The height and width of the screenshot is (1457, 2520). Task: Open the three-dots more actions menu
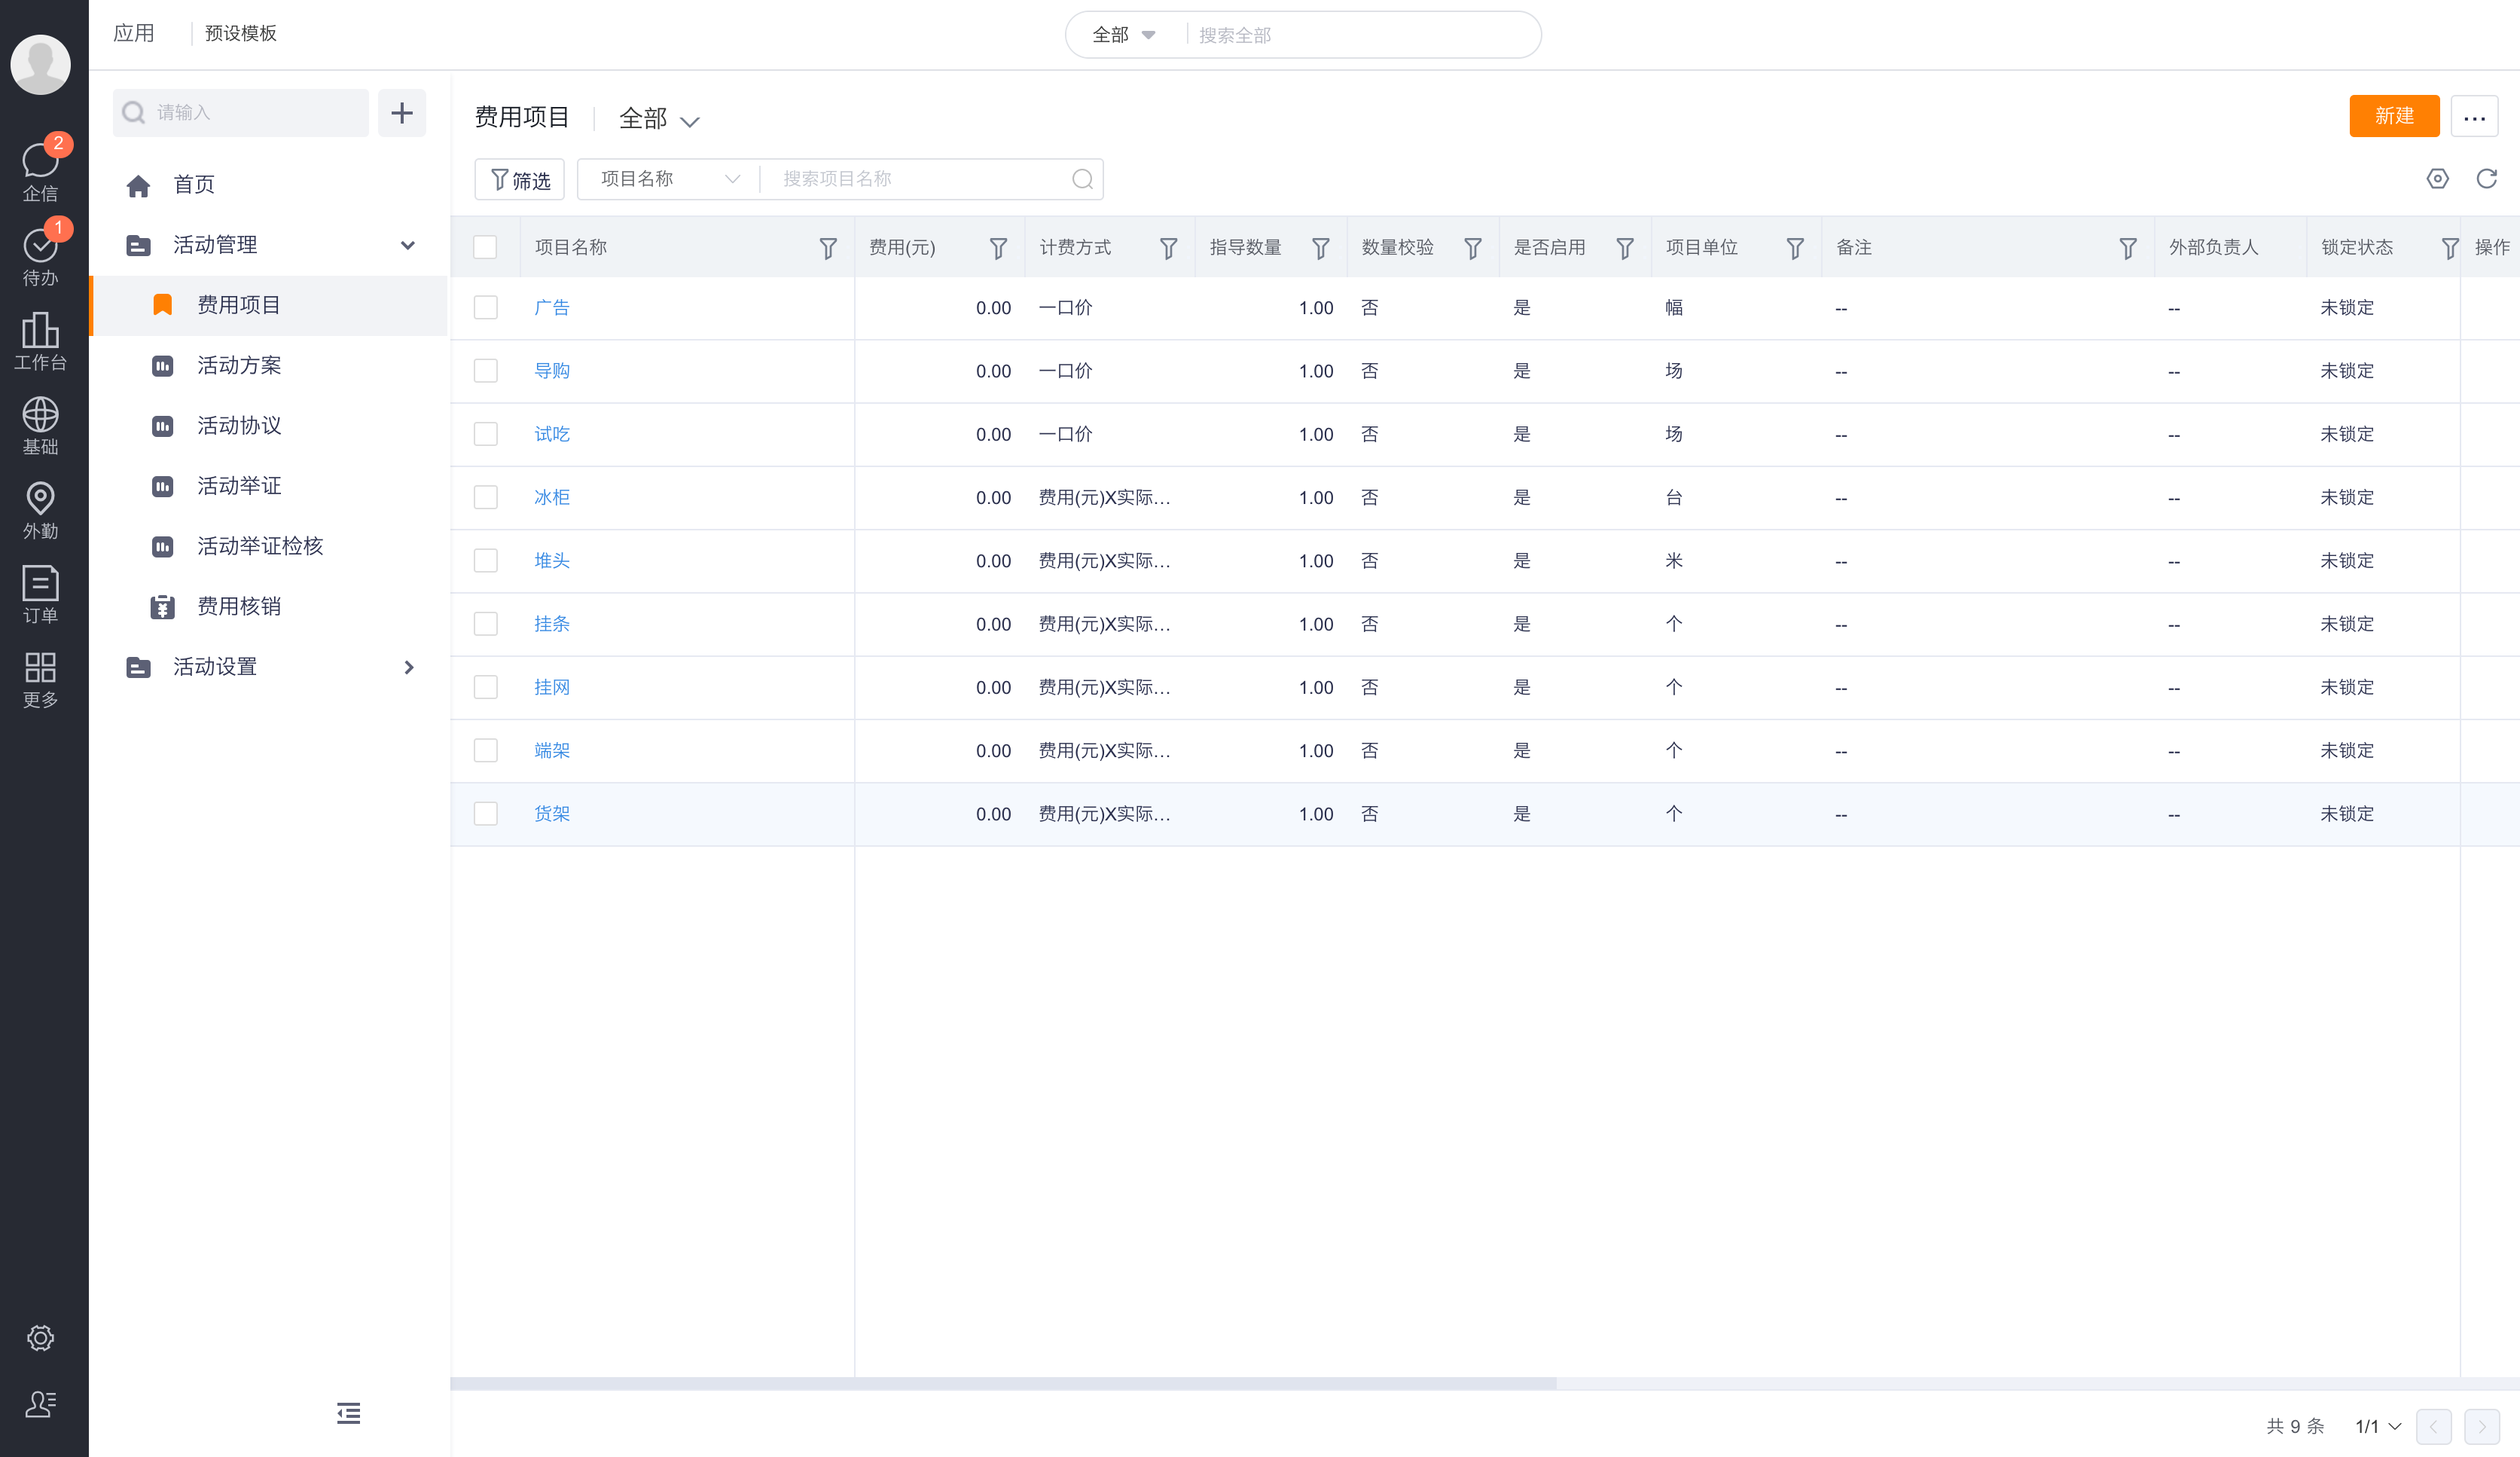(2474, 117)
